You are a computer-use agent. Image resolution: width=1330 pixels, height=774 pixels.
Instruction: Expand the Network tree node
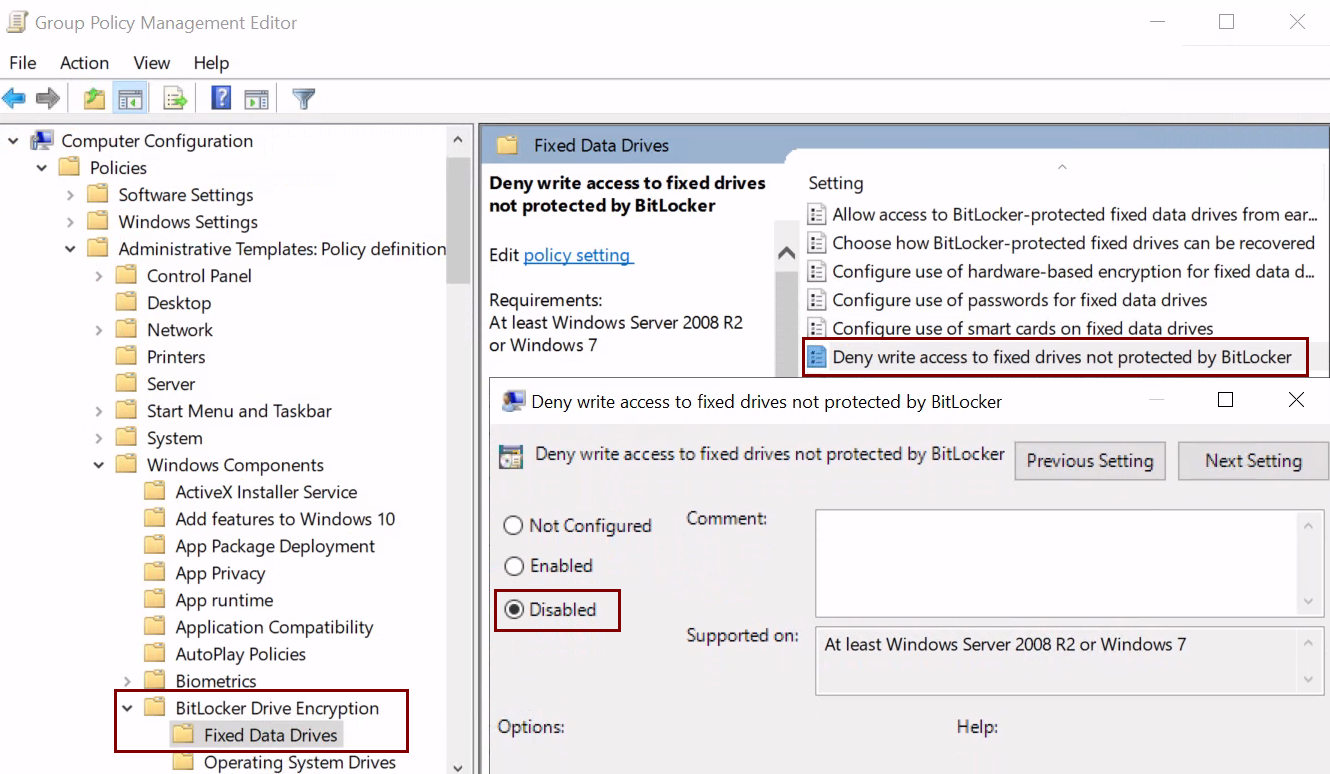tap(98, 330)
